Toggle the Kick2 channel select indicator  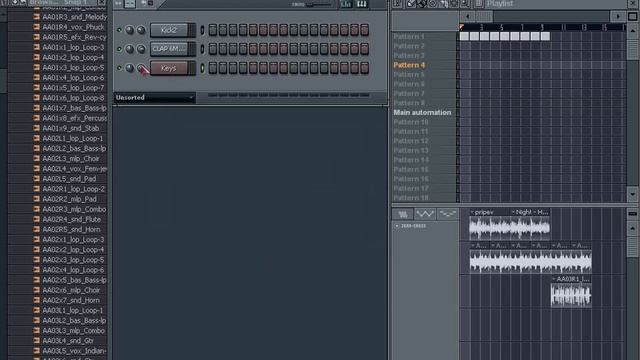click(x=202, y=30)
